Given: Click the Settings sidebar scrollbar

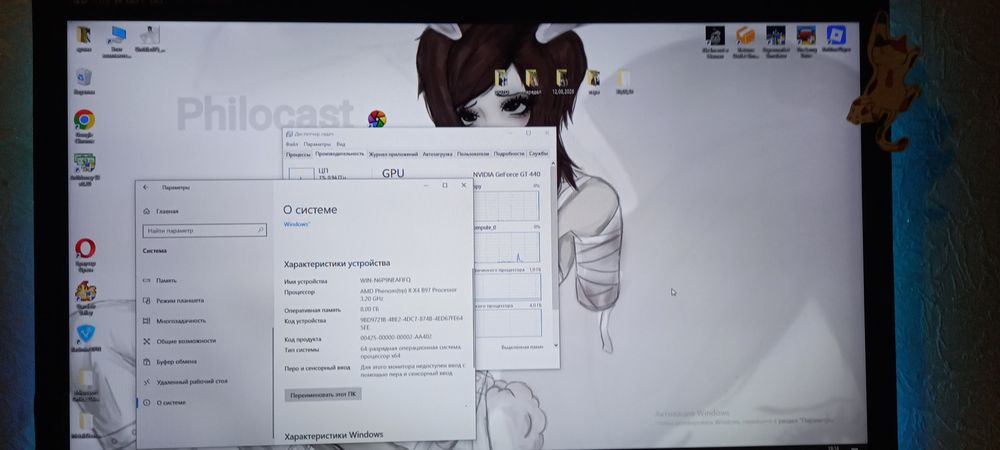Looking at the screenshot, I should 273,382.
